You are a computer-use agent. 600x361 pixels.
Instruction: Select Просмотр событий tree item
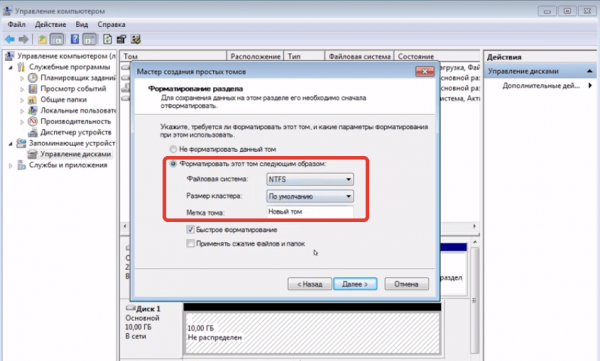(73, 89)
